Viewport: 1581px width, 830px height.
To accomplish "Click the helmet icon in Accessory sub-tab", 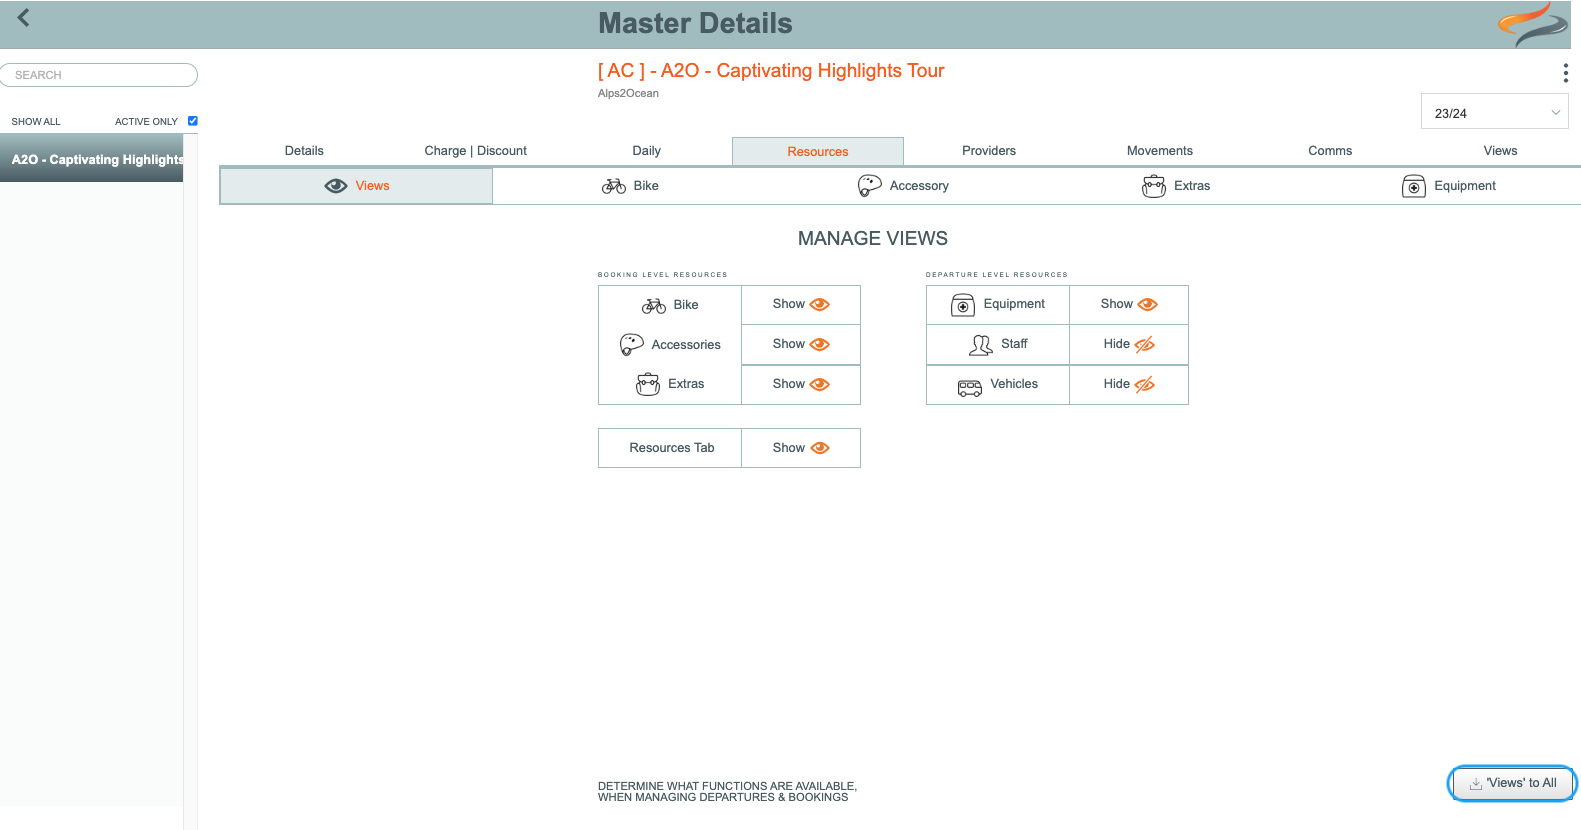I will click(870, 186).
